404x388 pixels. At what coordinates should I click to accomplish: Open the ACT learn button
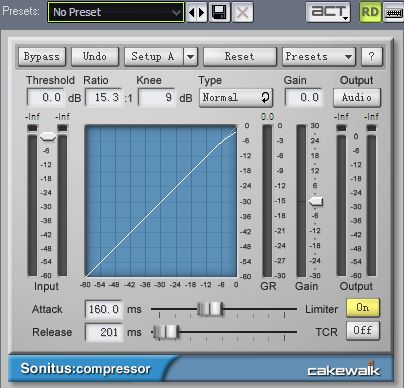tap(328, 12)
